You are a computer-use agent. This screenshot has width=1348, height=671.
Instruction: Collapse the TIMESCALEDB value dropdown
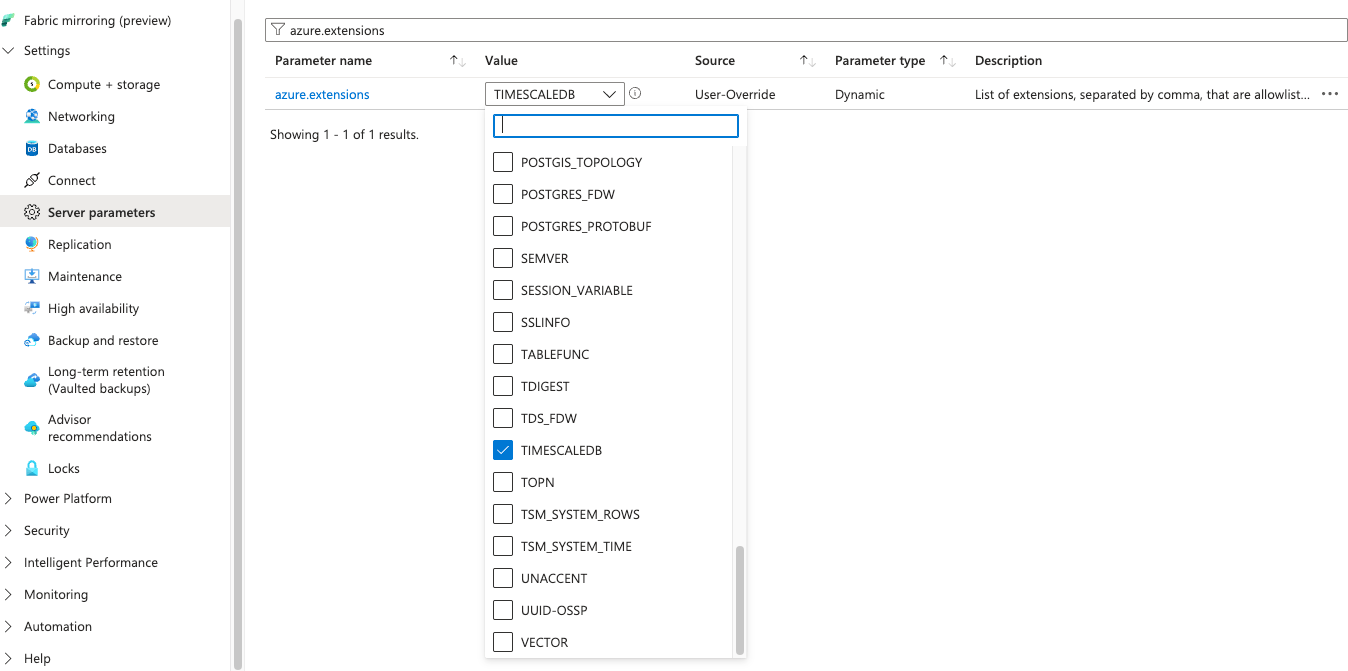[609, 95]
